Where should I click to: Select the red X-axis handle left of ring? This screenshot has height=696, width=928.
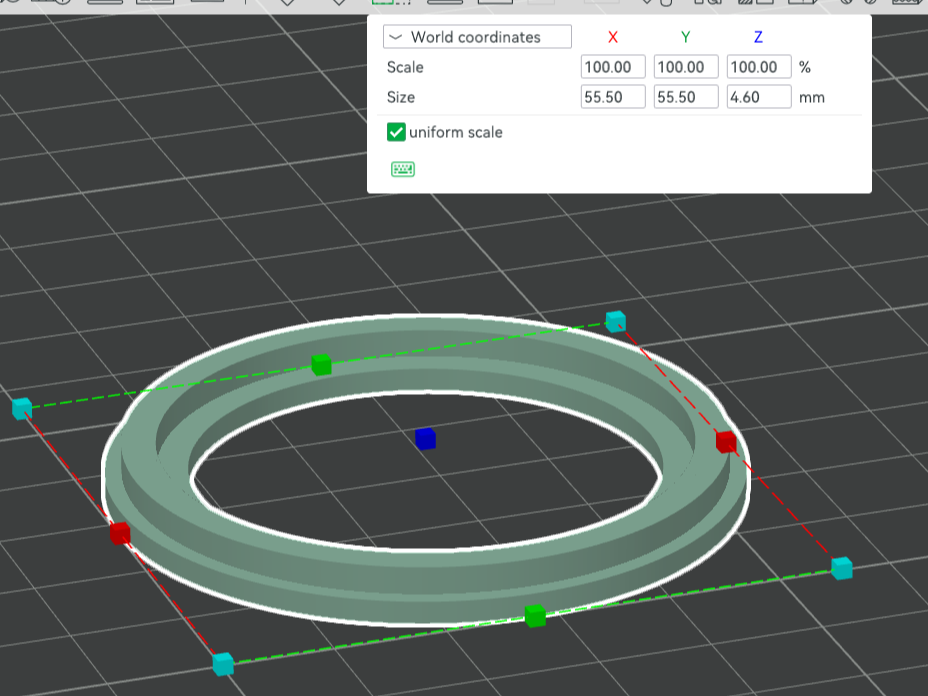[120, 533]
